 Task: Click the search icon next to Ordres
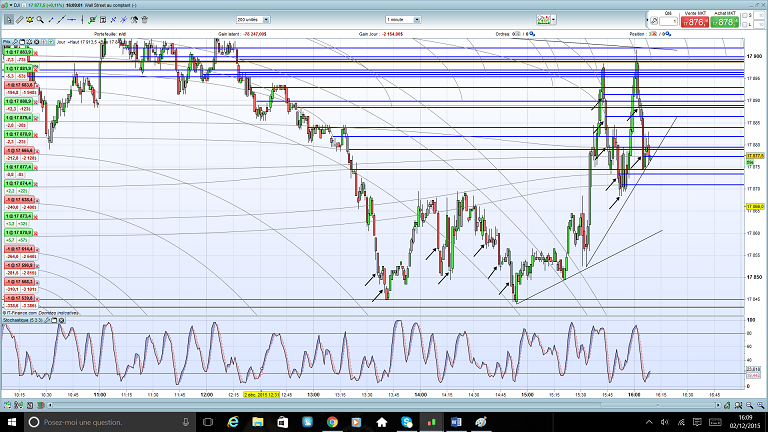pos(532,34)
